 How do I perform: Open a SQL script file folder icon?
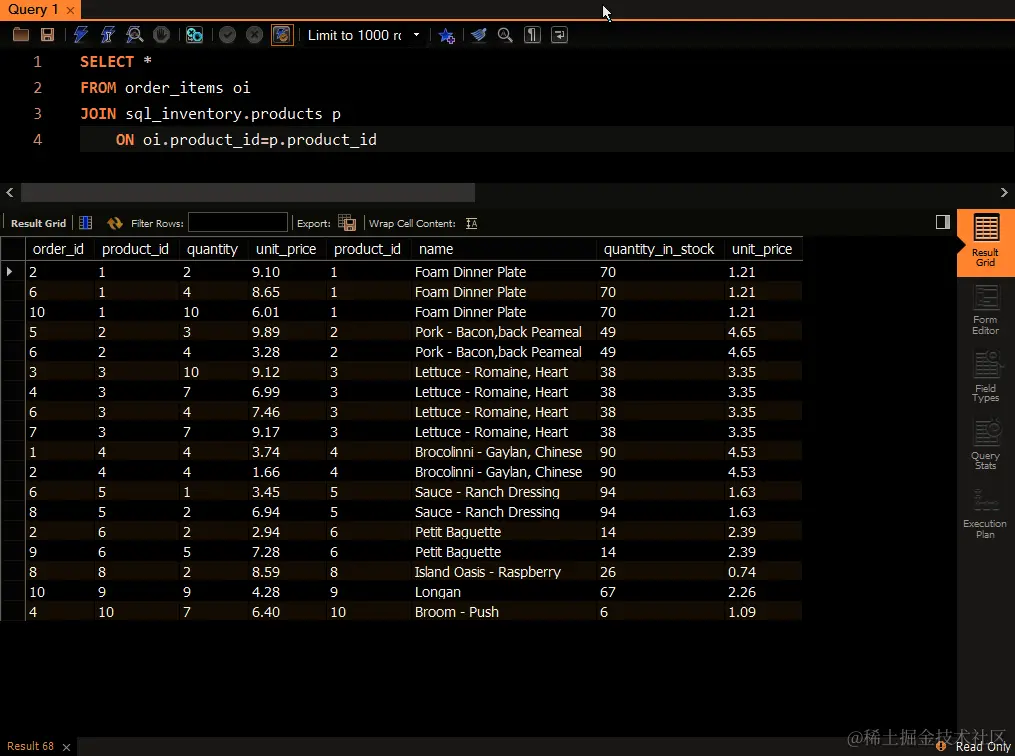[21, 35]
